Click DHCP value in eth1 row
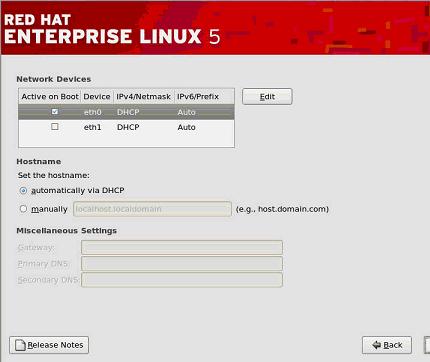The height and width of the screenshot is (362, 430). 128,127
